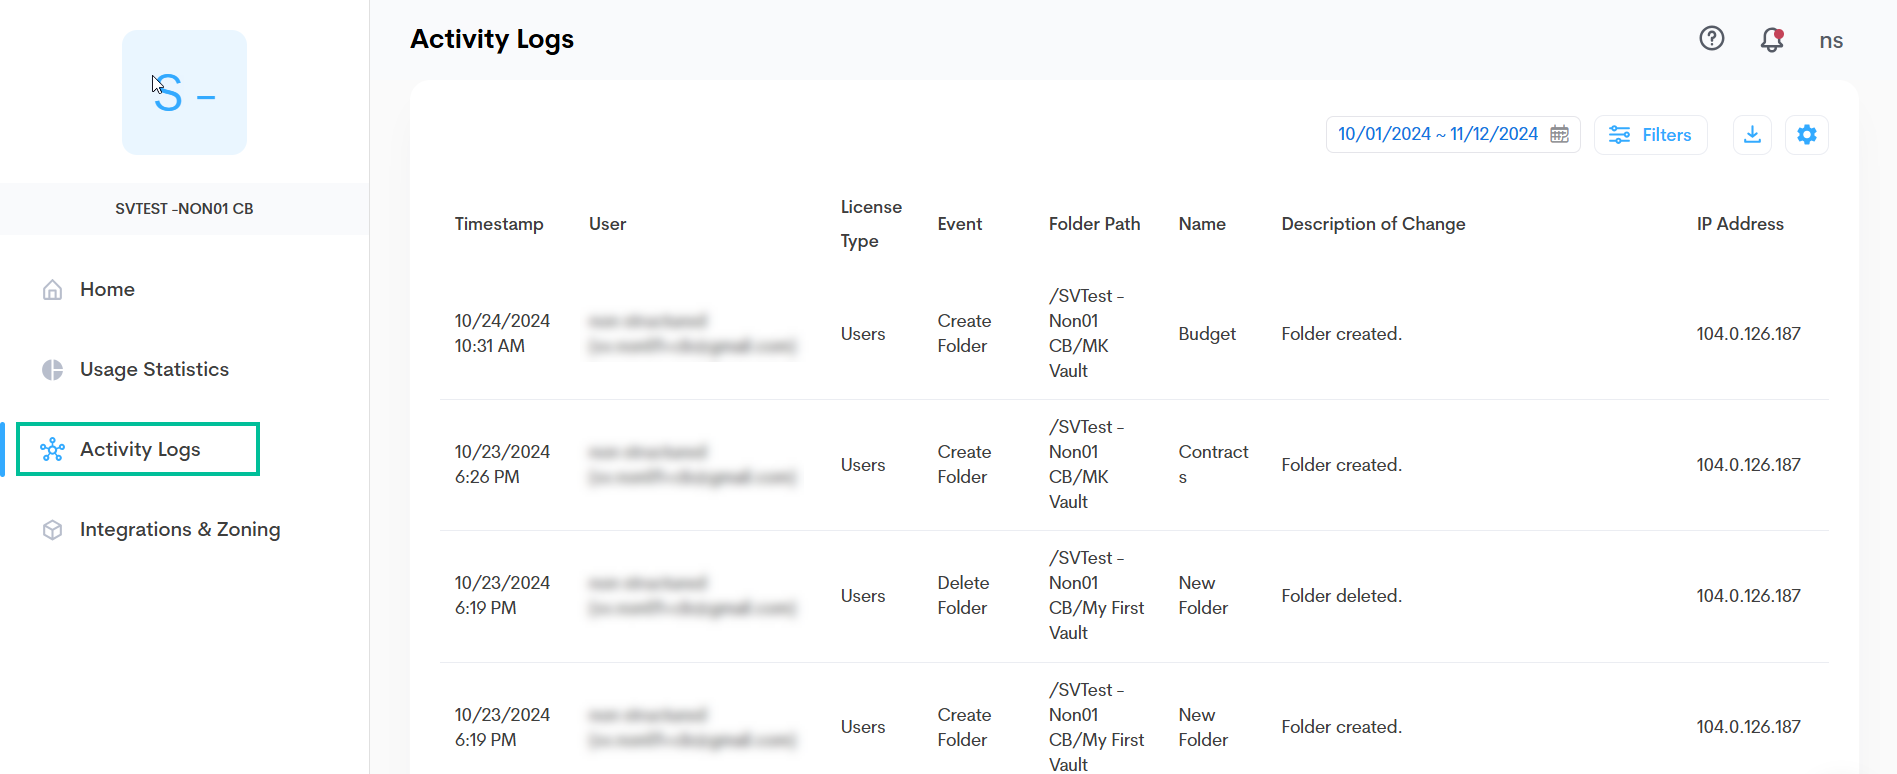Click the License Type column header

point(871,224)
